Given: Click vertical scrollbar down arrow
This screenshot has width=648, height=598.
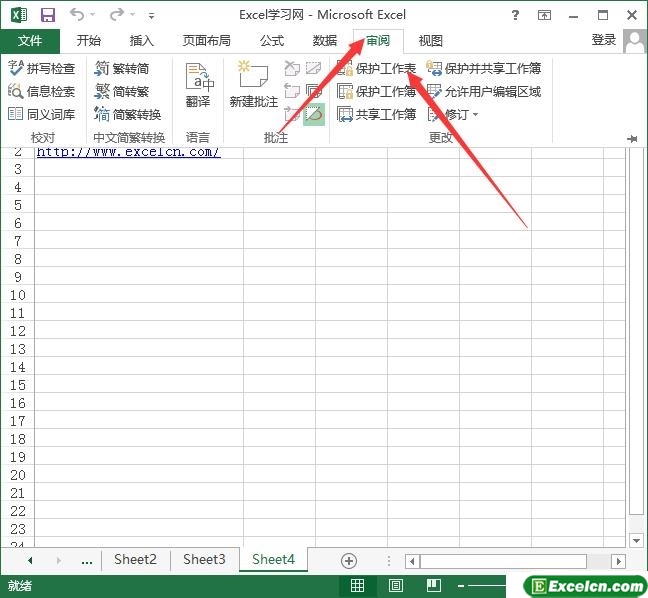Looking at the screenshot, I should point(636,540).
